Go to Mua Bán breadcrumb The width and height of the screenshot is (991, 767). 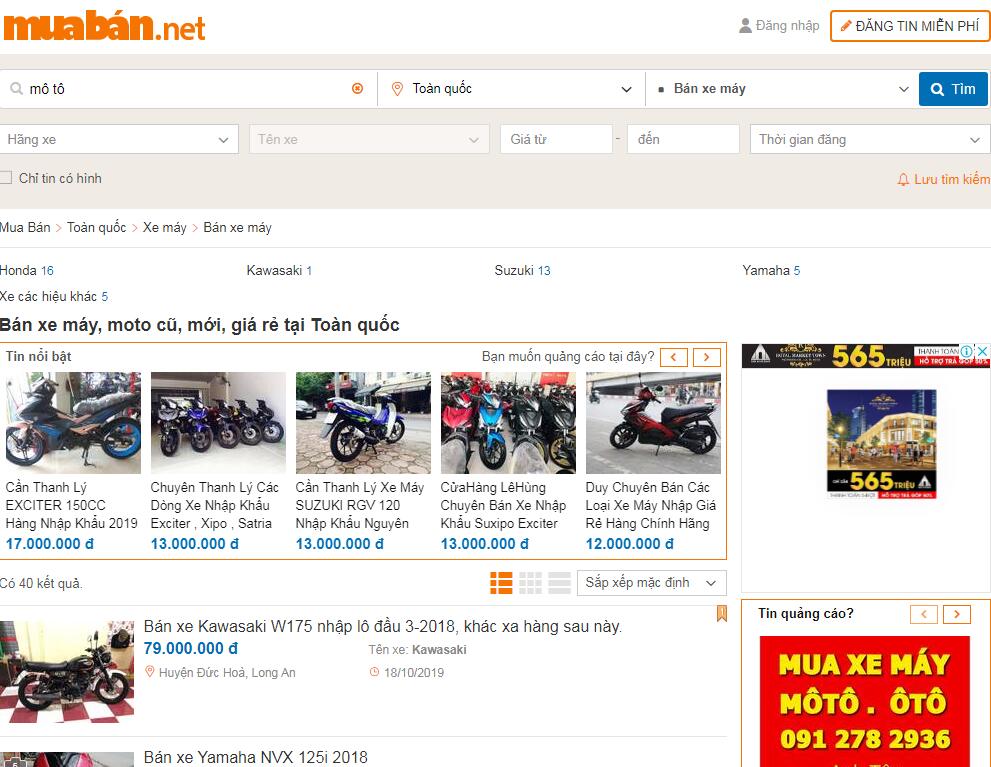[25, 227]
